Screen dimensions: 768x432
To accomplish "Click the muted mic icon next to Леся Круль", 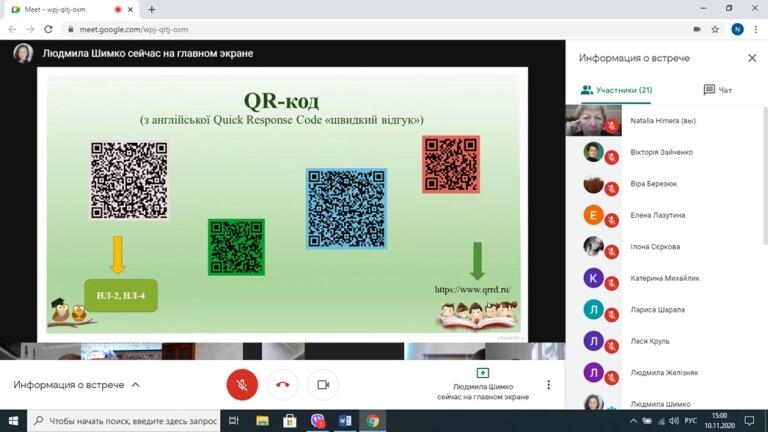I will pyautogui.click(x=611, y=346).
